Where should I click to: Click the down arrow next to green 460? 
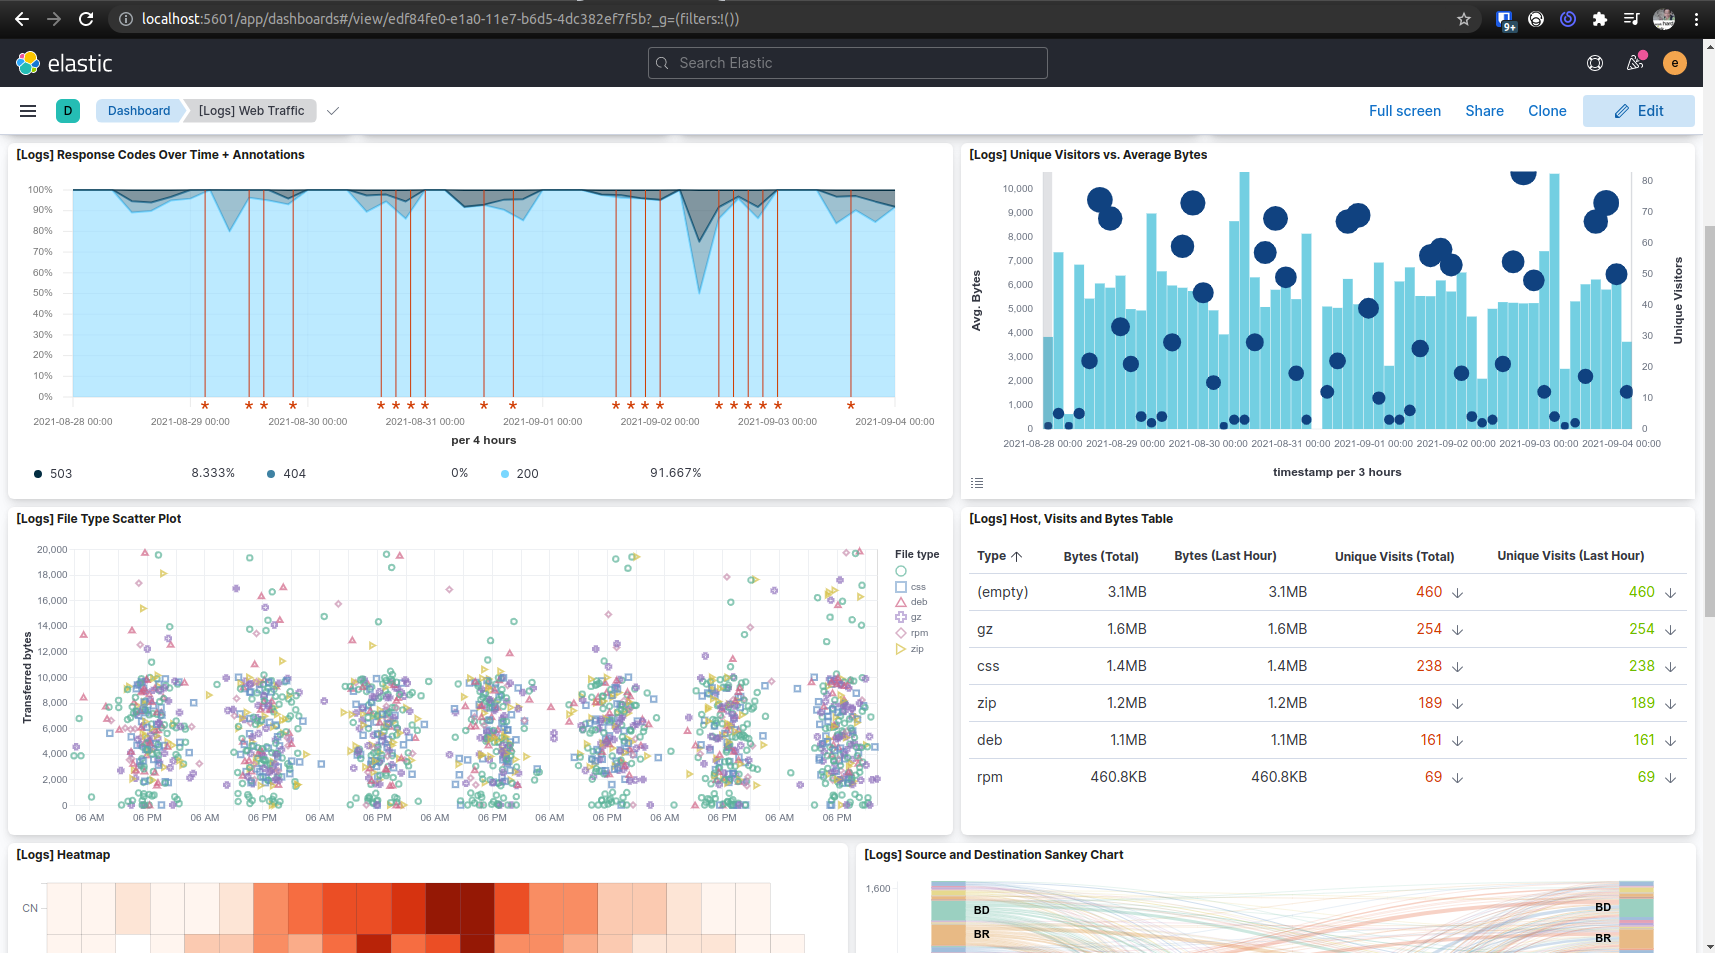(x=1670, y=593)
